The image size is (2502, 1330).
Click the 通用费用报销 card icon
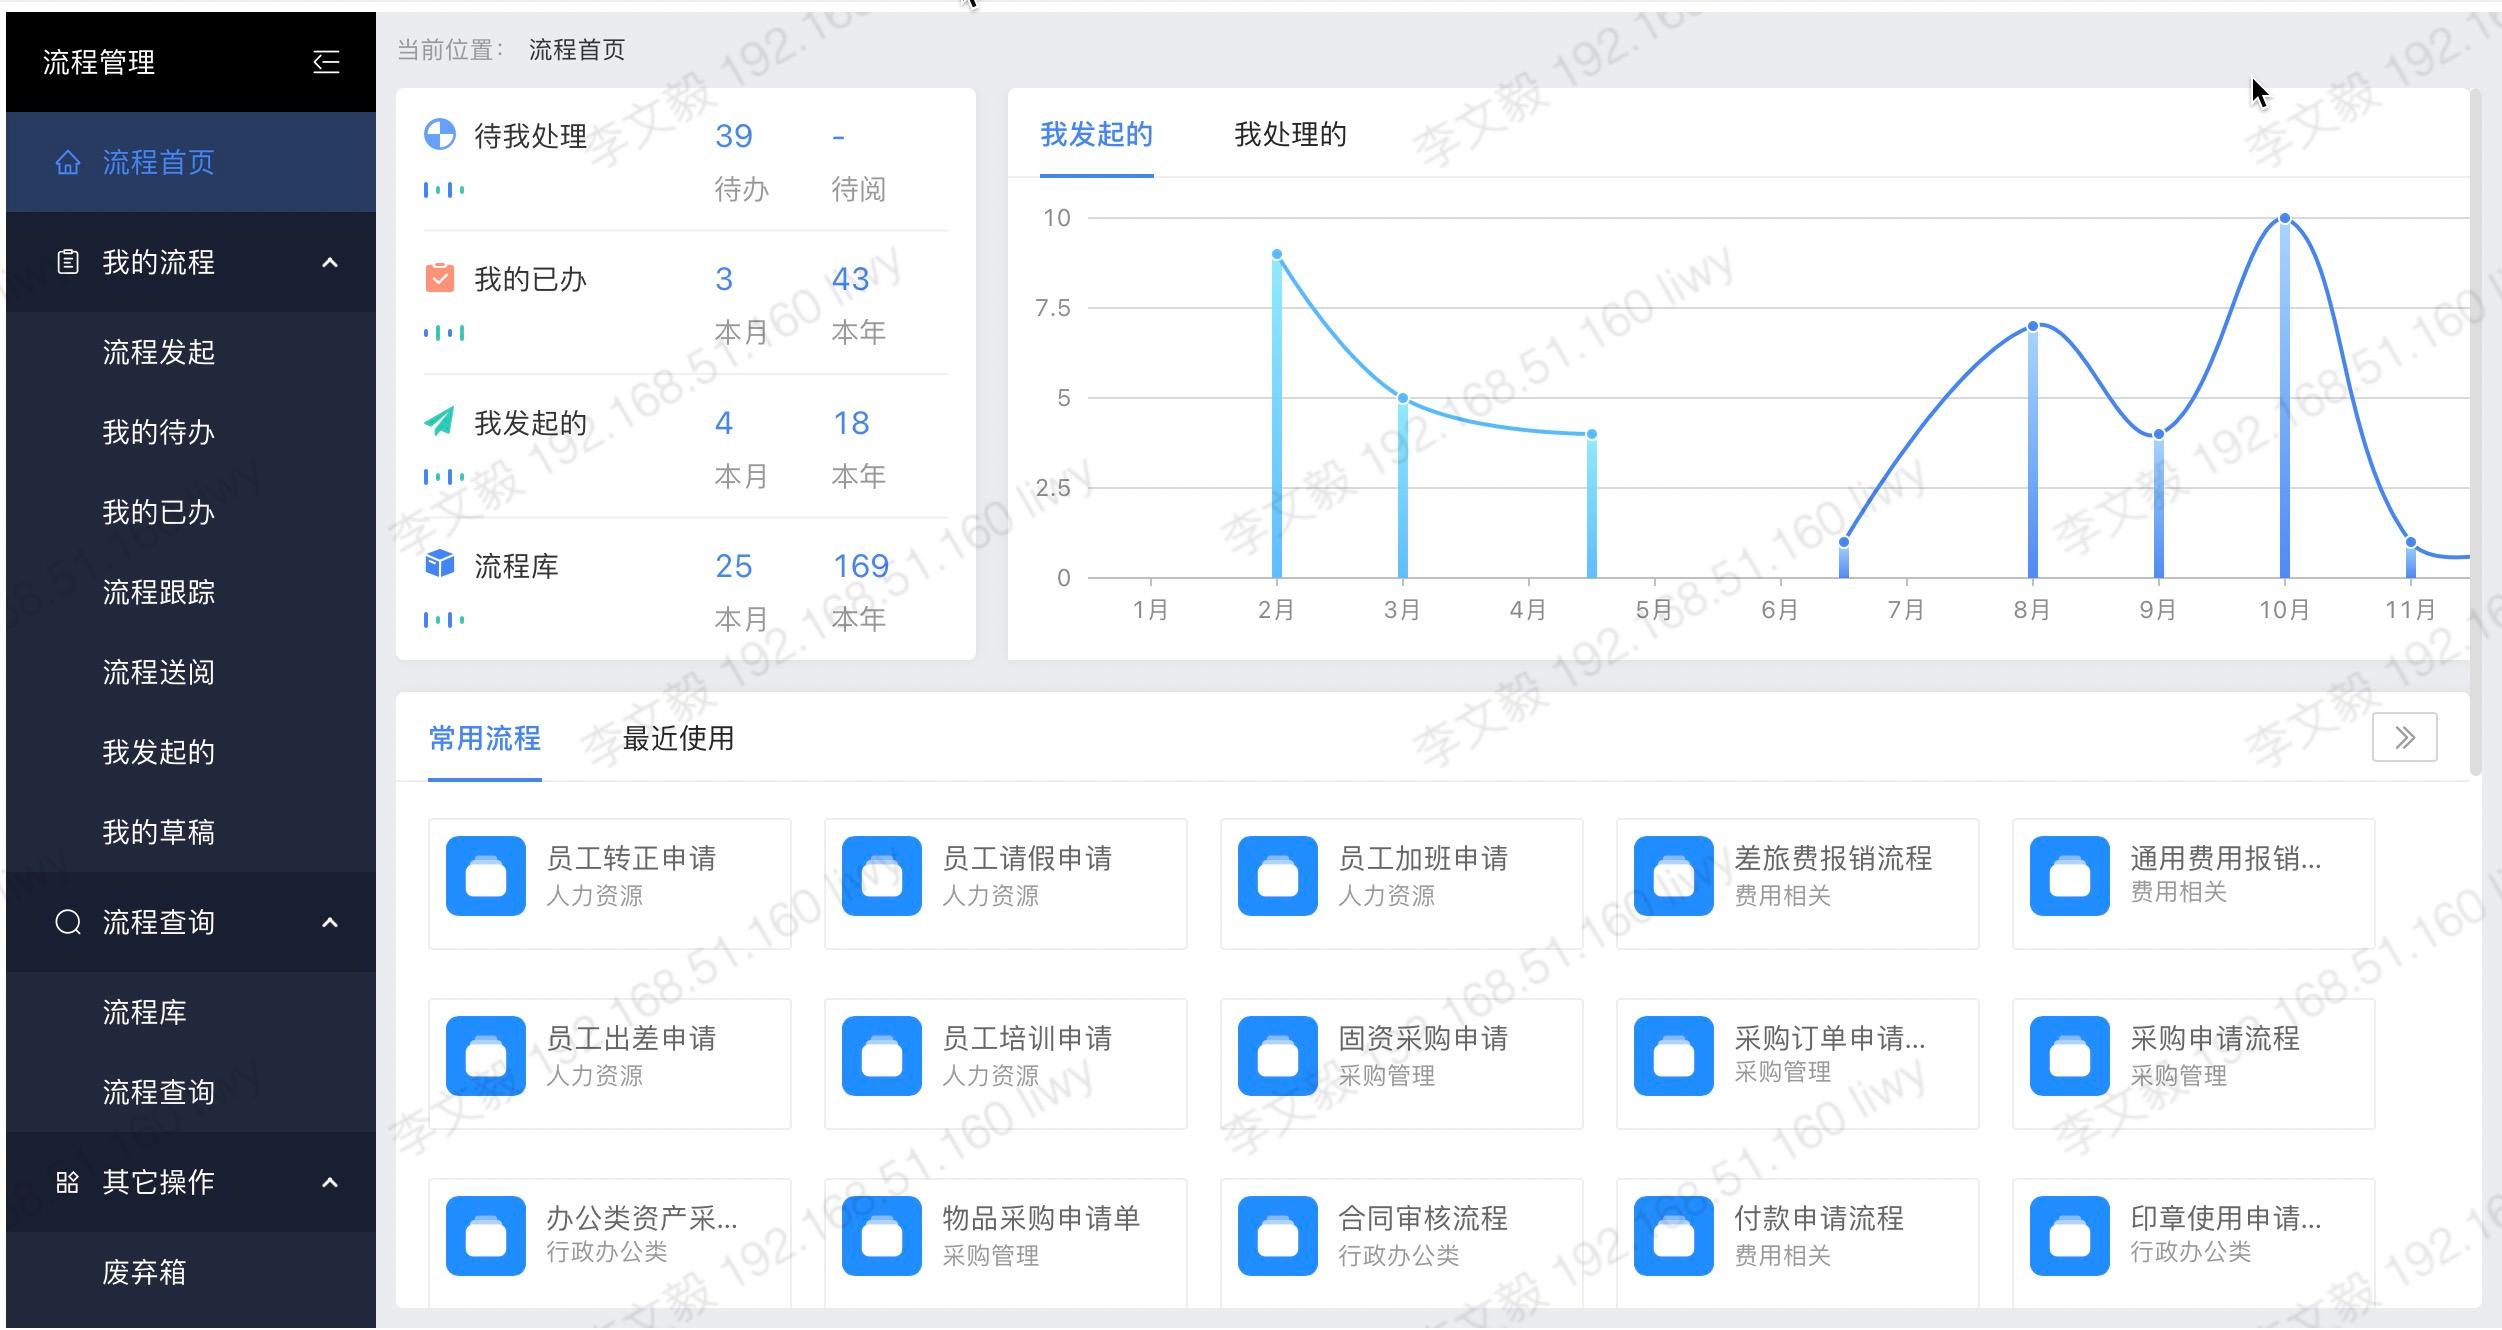[2070, 876]
